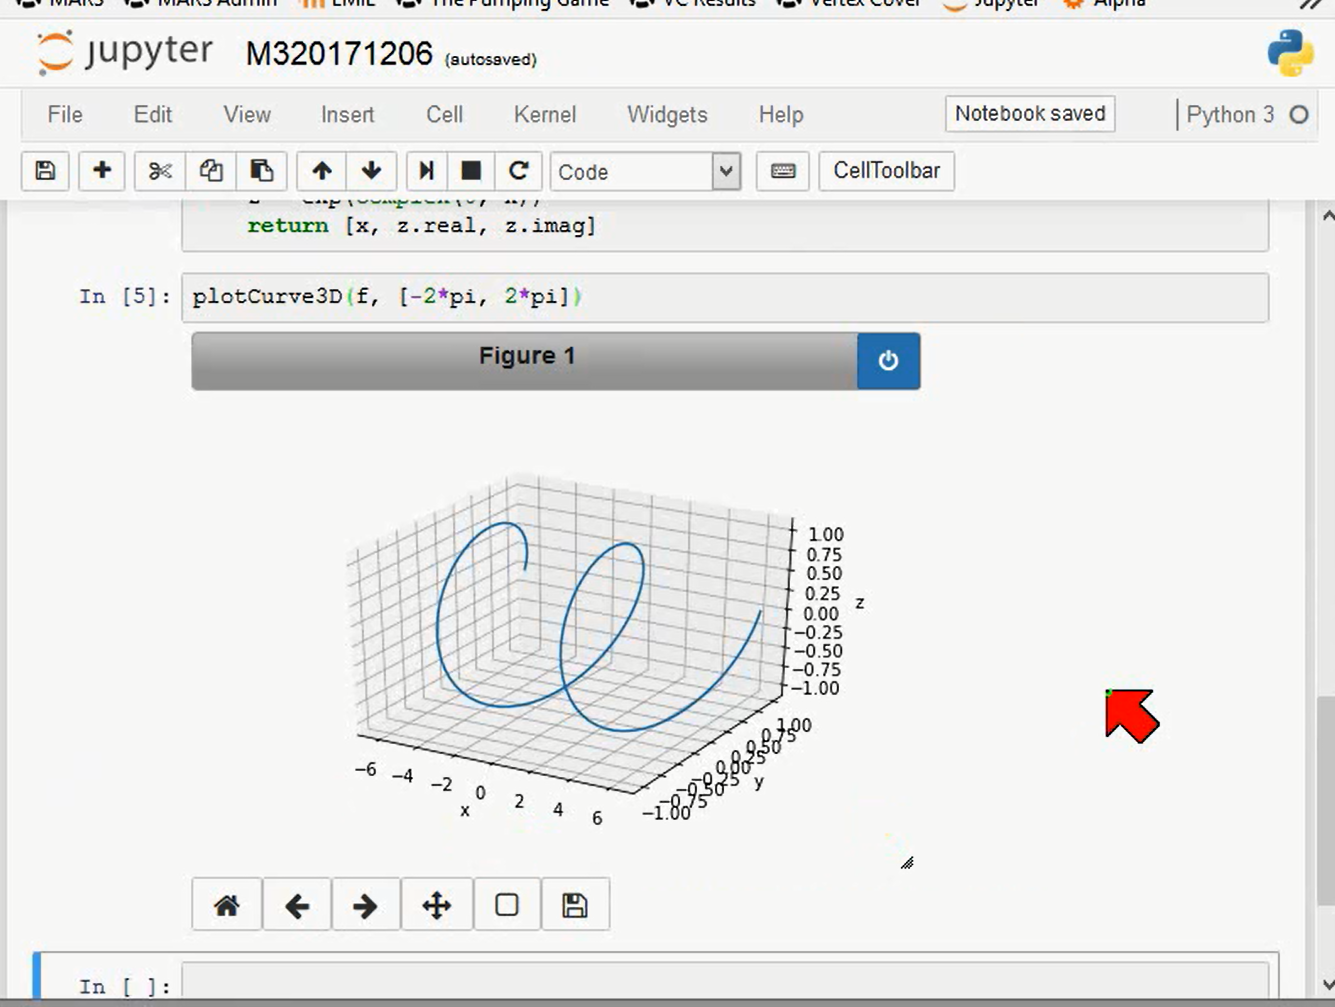Click the Notebook saved notification
Screen dimensions: 1335x1007
click(x=1030, y=114)
